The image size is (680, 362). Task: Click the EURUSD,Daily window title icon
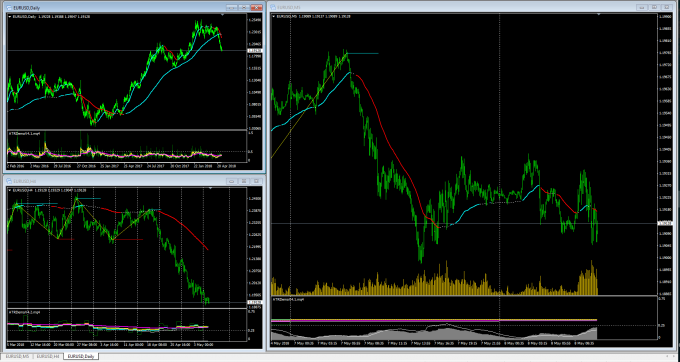click(x=10, y=8)
